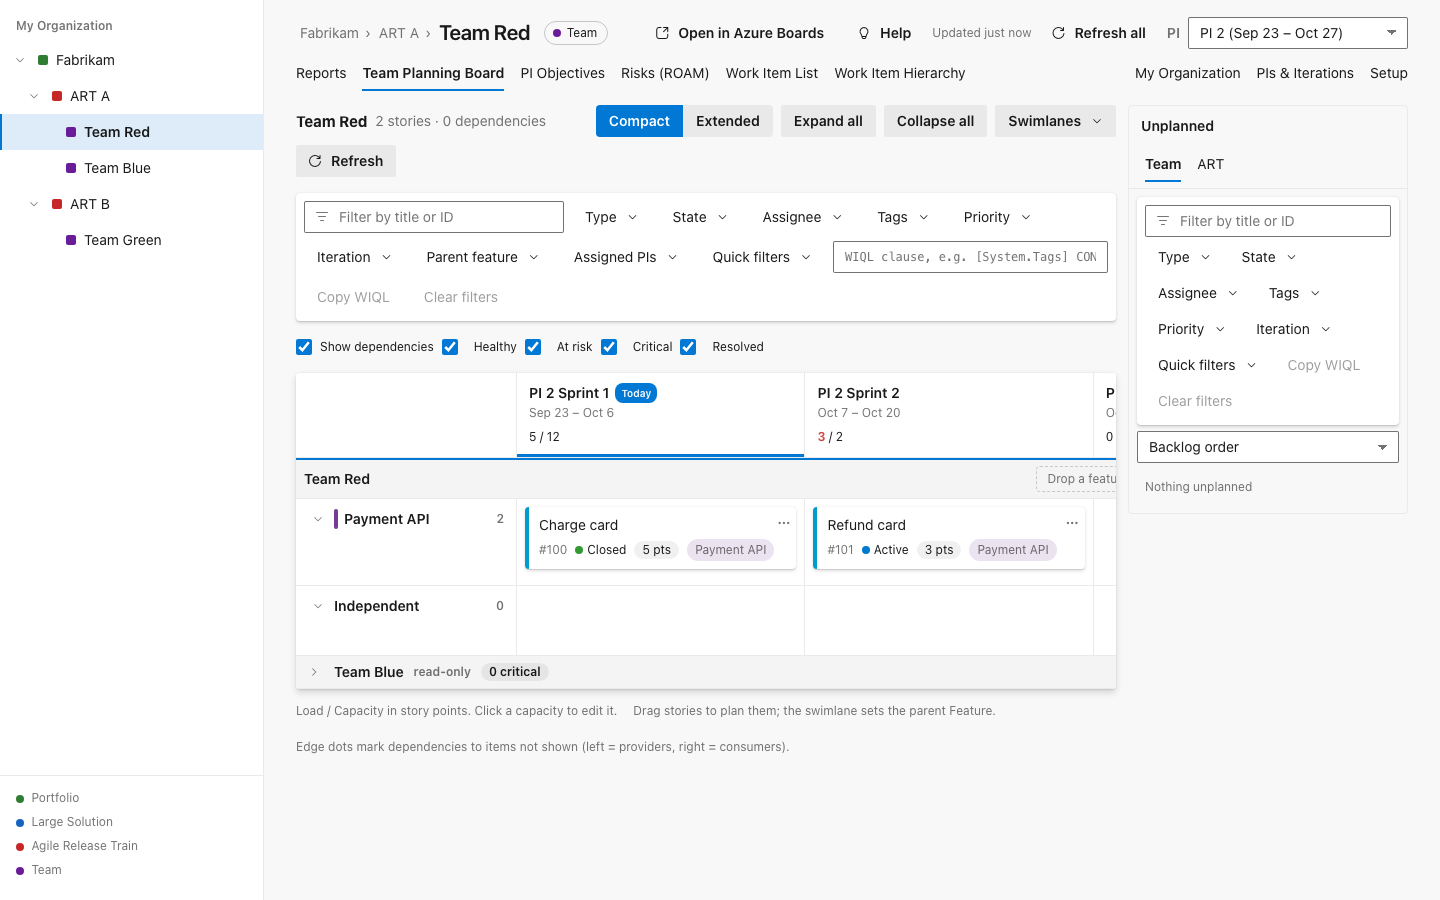
Task: Click the Expand all button
Action: [828, 121]
